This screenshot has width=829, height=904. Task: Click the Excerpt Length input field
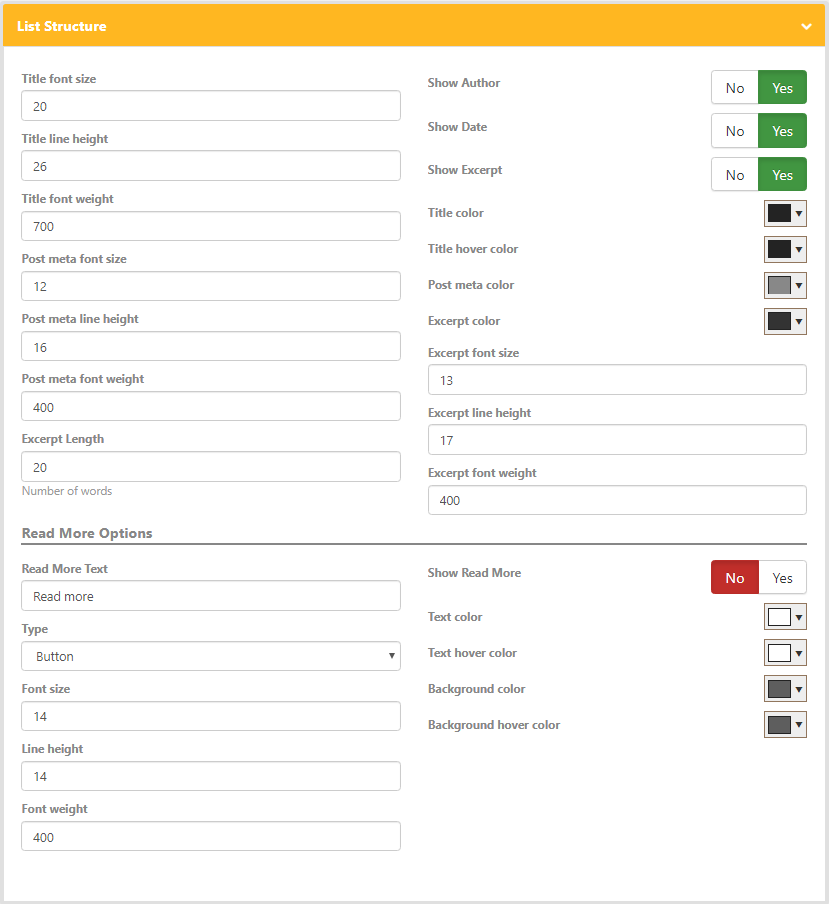[211, 466]
